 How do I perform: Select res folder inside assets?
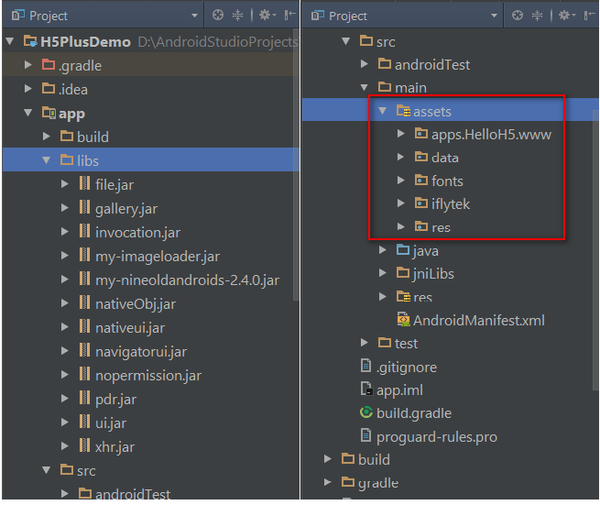point(441,227)
